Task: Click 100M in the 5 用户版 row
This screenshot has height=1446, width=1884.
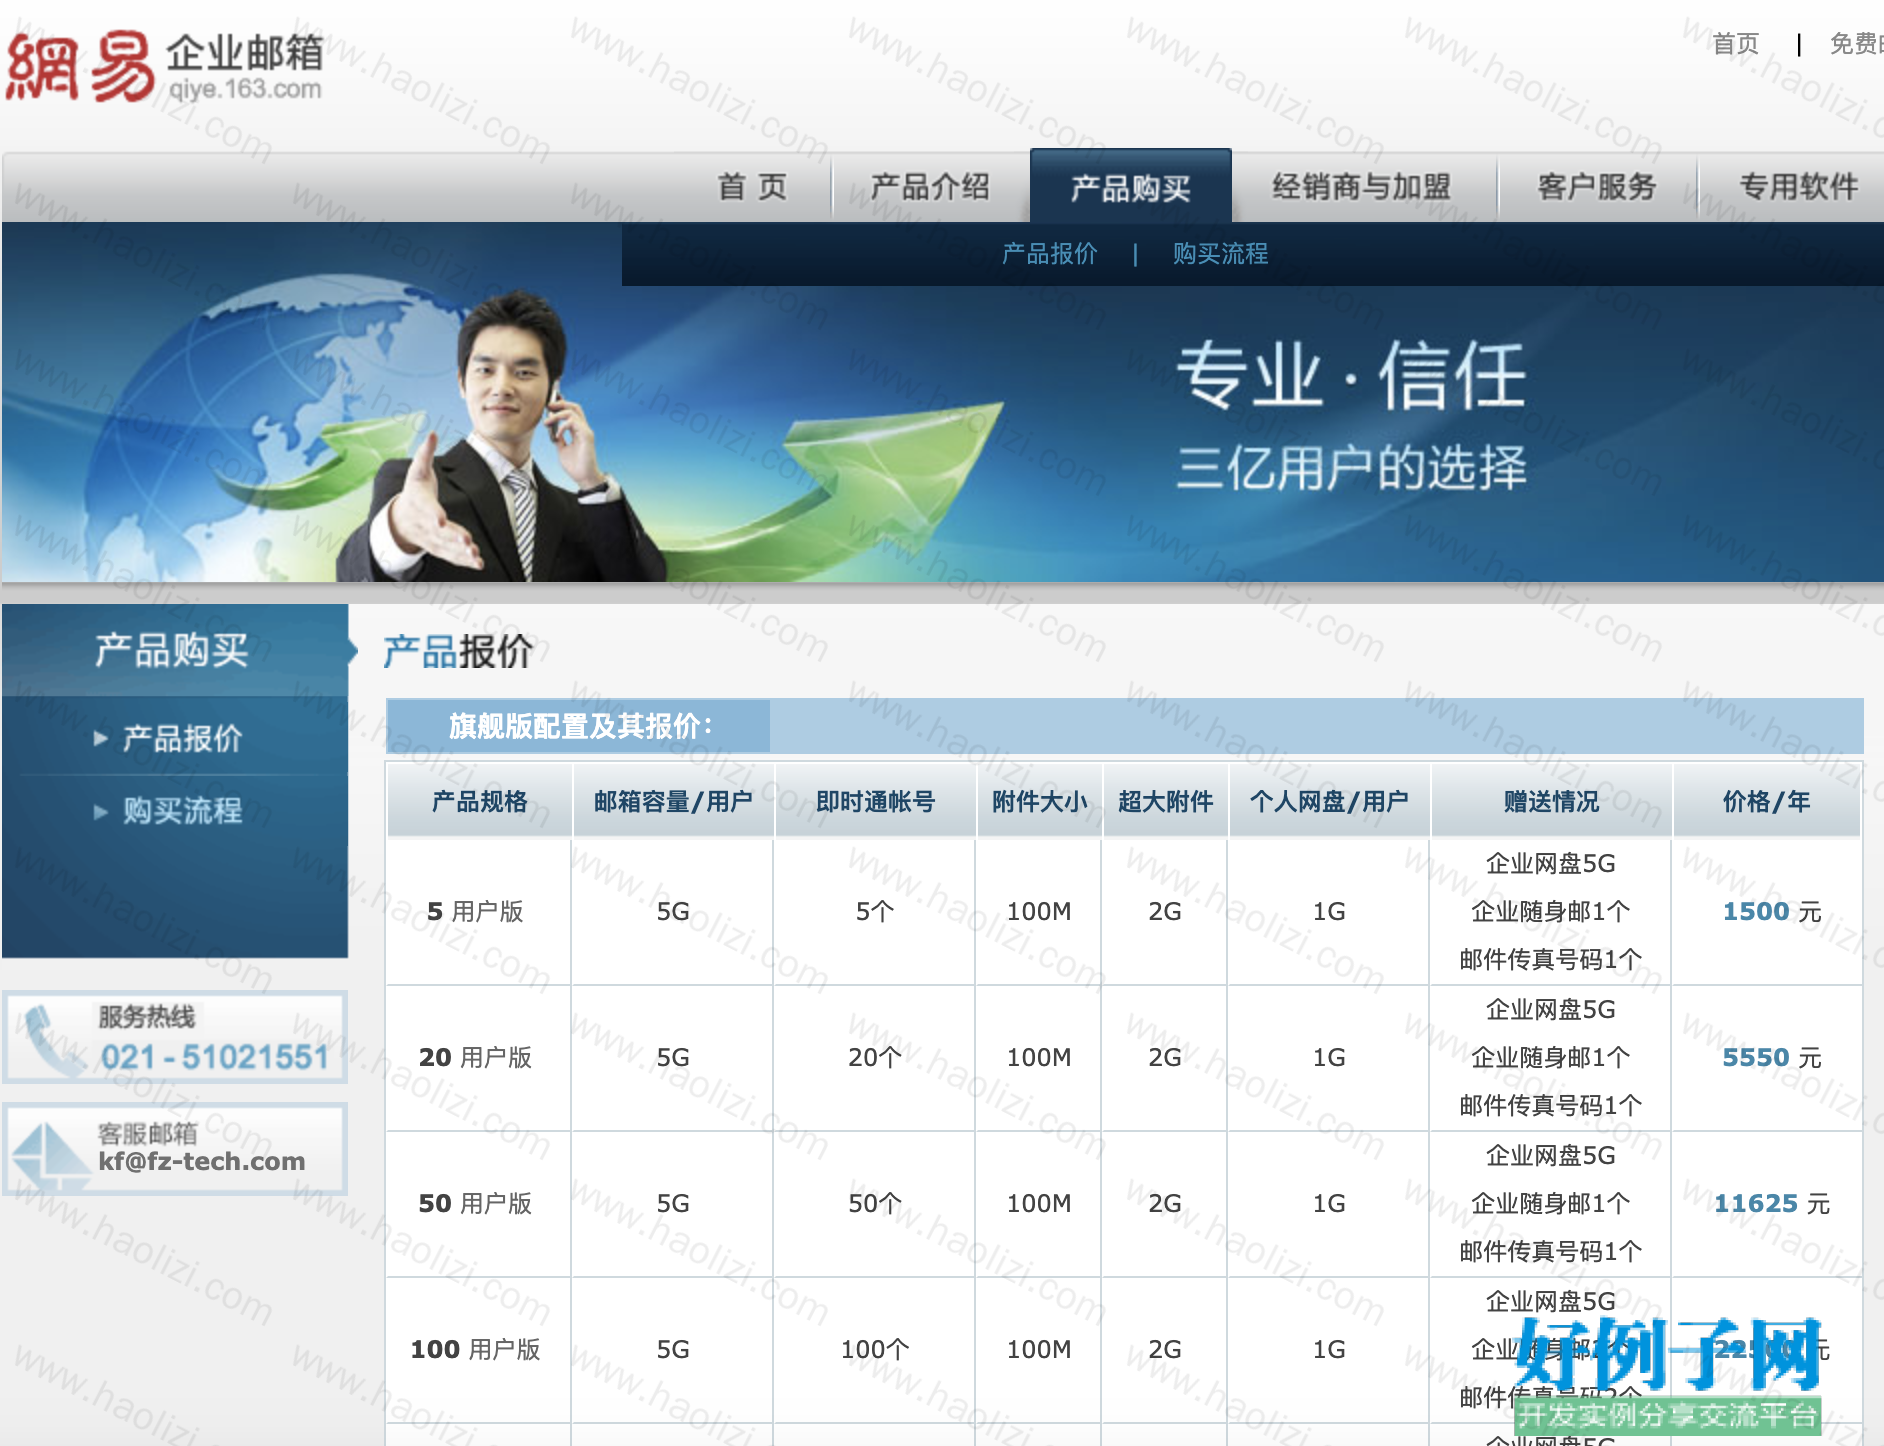Action: [x=1039, y=911]
